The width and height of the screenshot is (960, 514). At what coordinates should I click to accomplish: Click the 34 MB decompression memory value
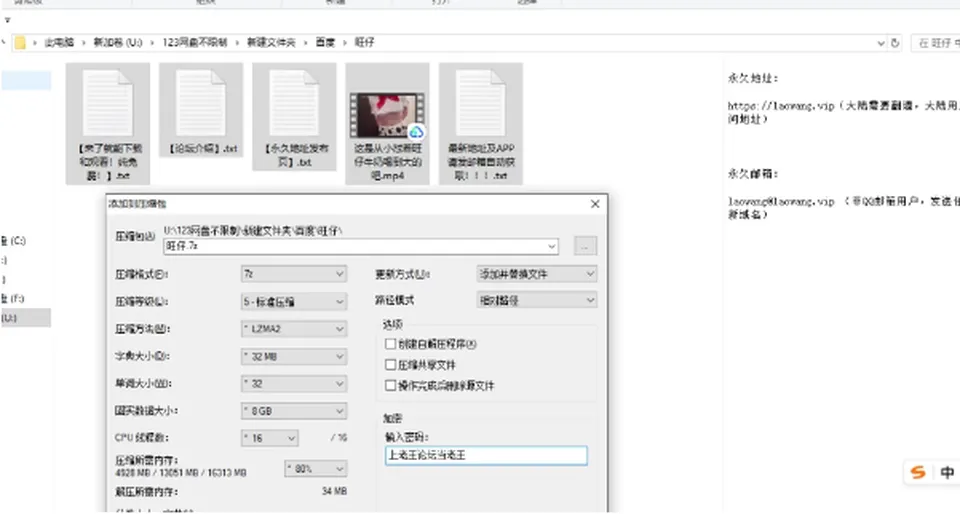(x=334, y=491)
